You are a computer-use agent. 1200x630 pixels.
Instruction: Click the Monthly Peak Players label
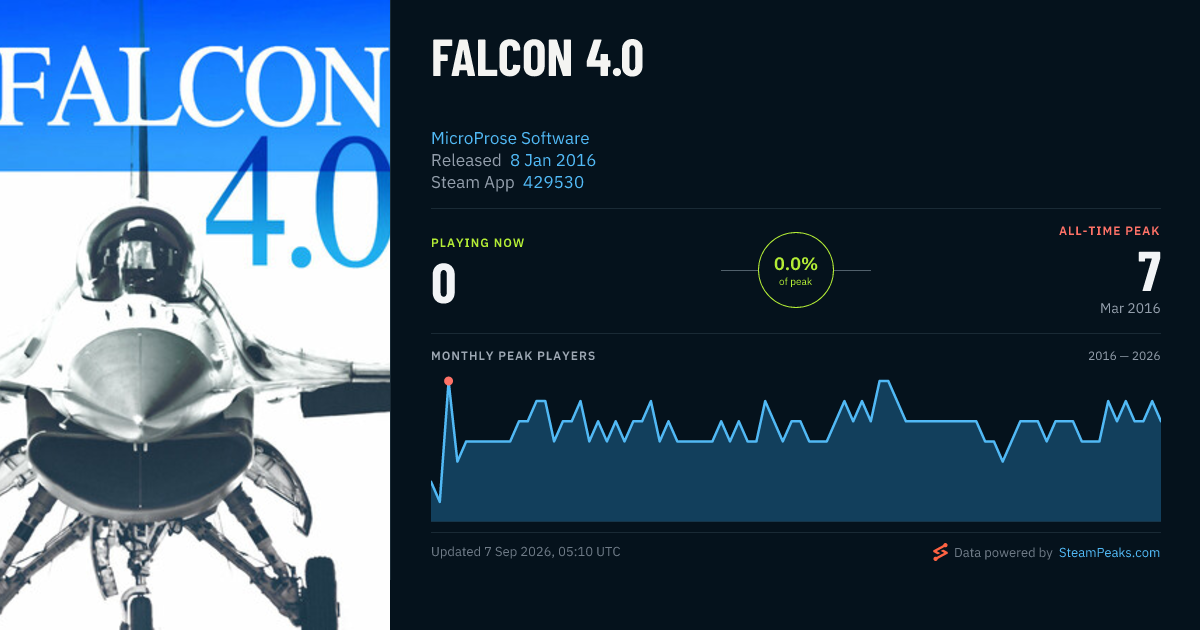(513, 356)
